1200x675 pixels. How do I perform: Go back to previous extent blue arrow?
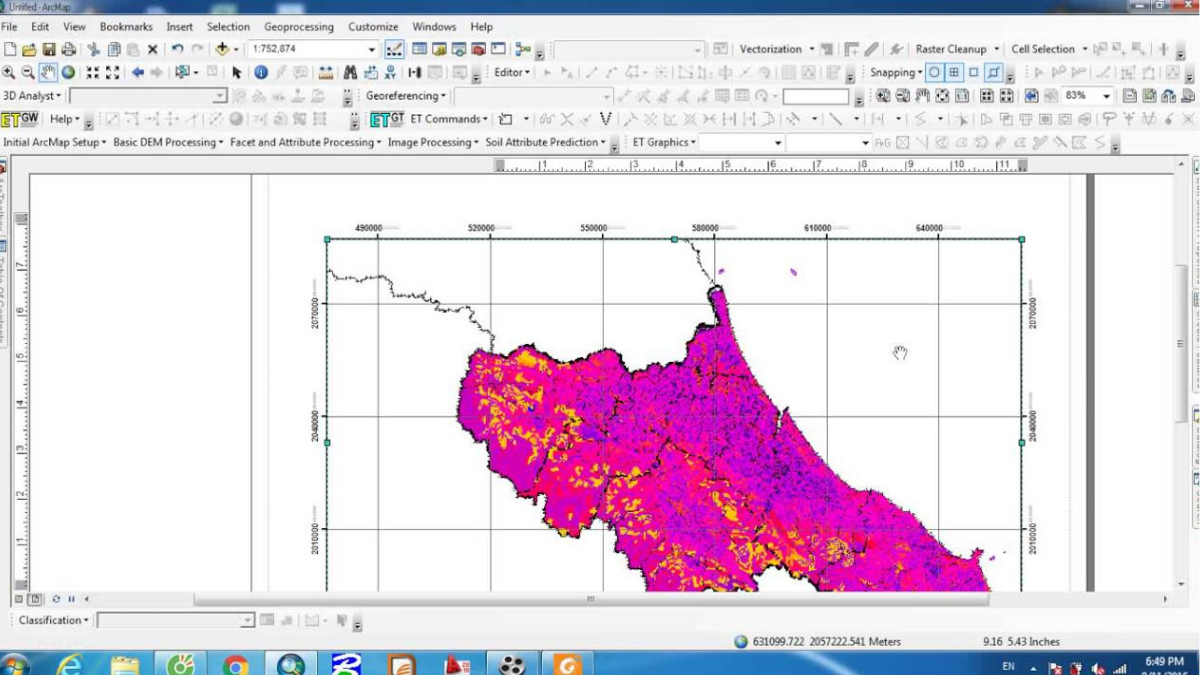click(138, 72)
